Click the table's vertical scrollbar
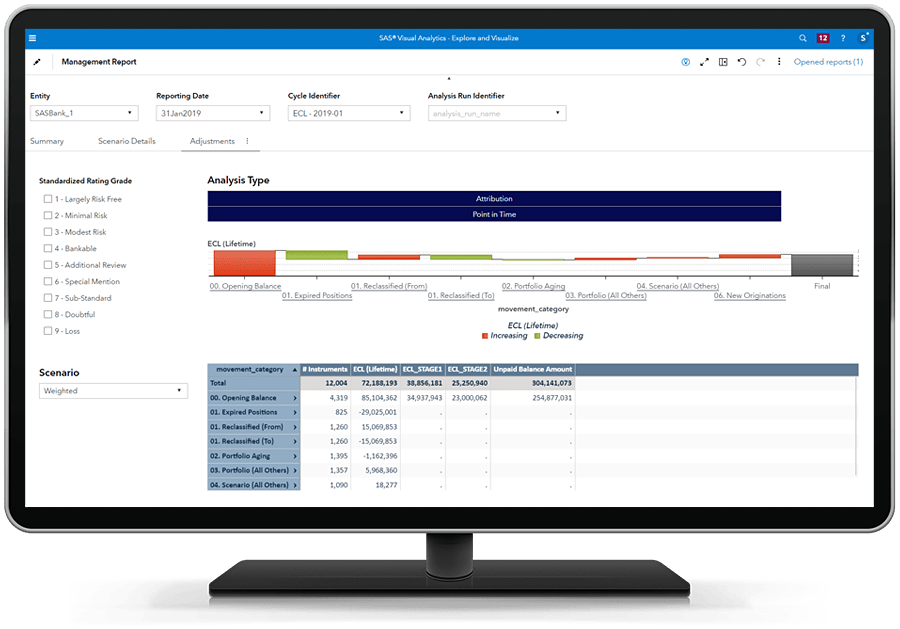Viewport: 900px width, 629px height. 856,426
